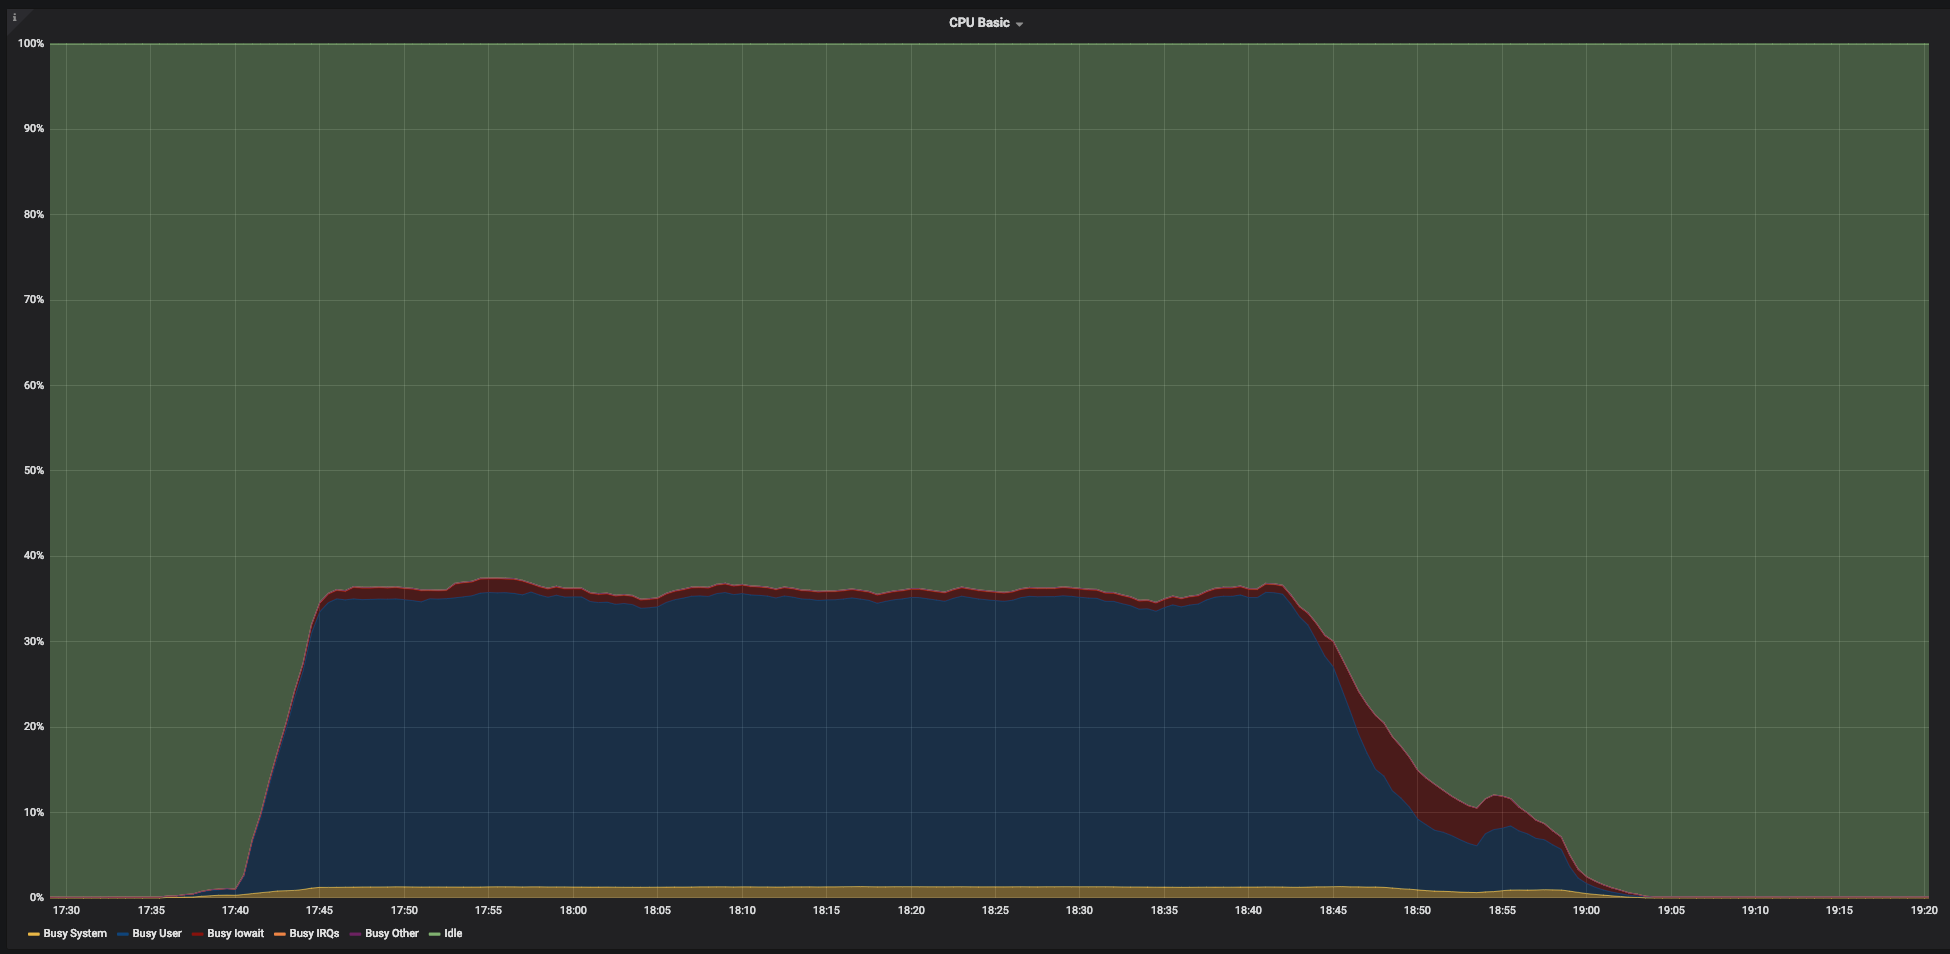Click the 18:45 tick on the time axis

(1333, 911)
